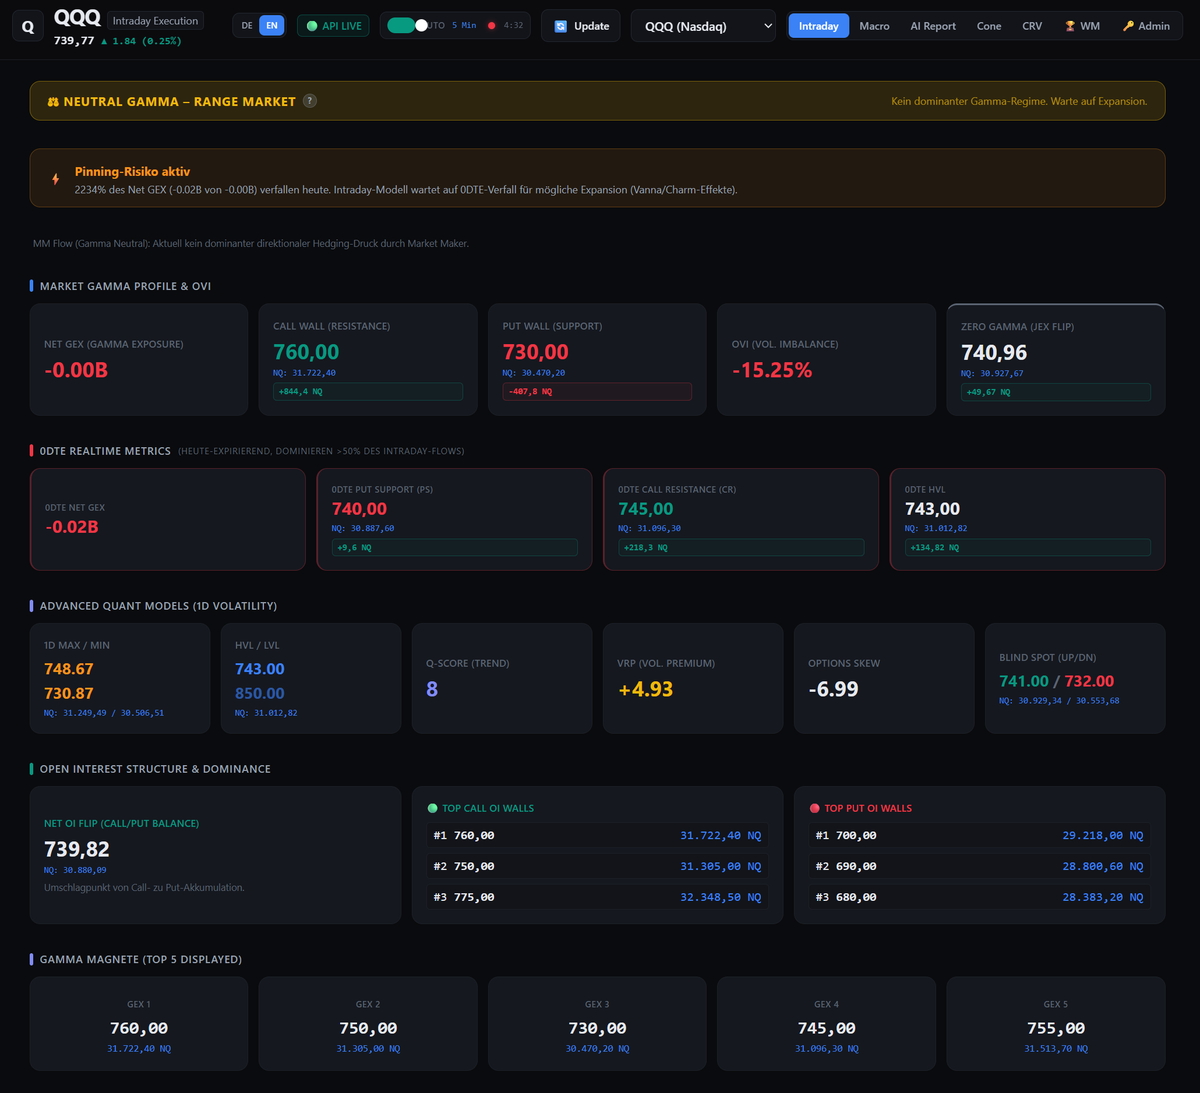1200x1093 pixels.
Task: Switch to the Macro tab
Action: pyautogui.click(x=874, y=26)
